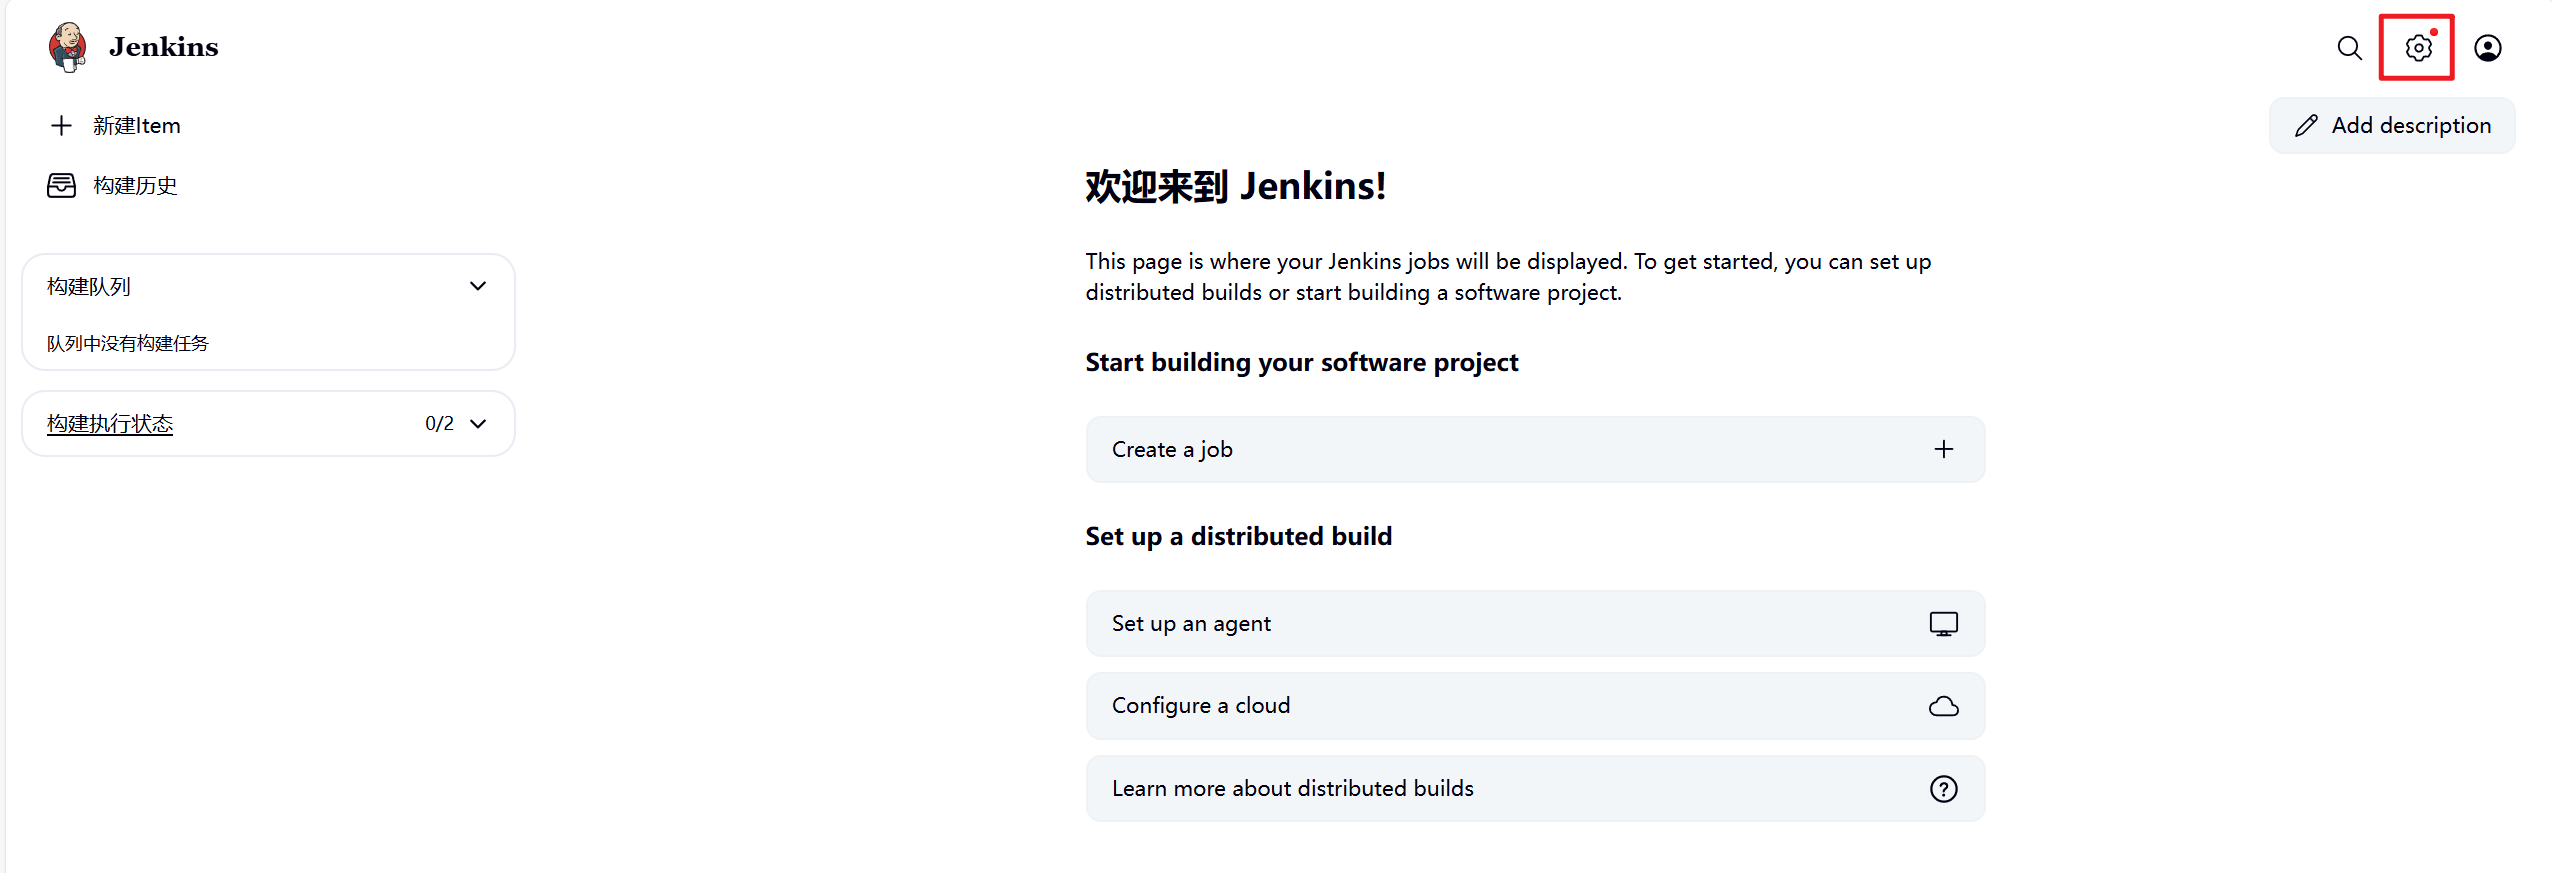This screenshot has width=2552, height=873.
Task: Select 构建历史 in the sidebar
Action: click(x=135, y=186)
